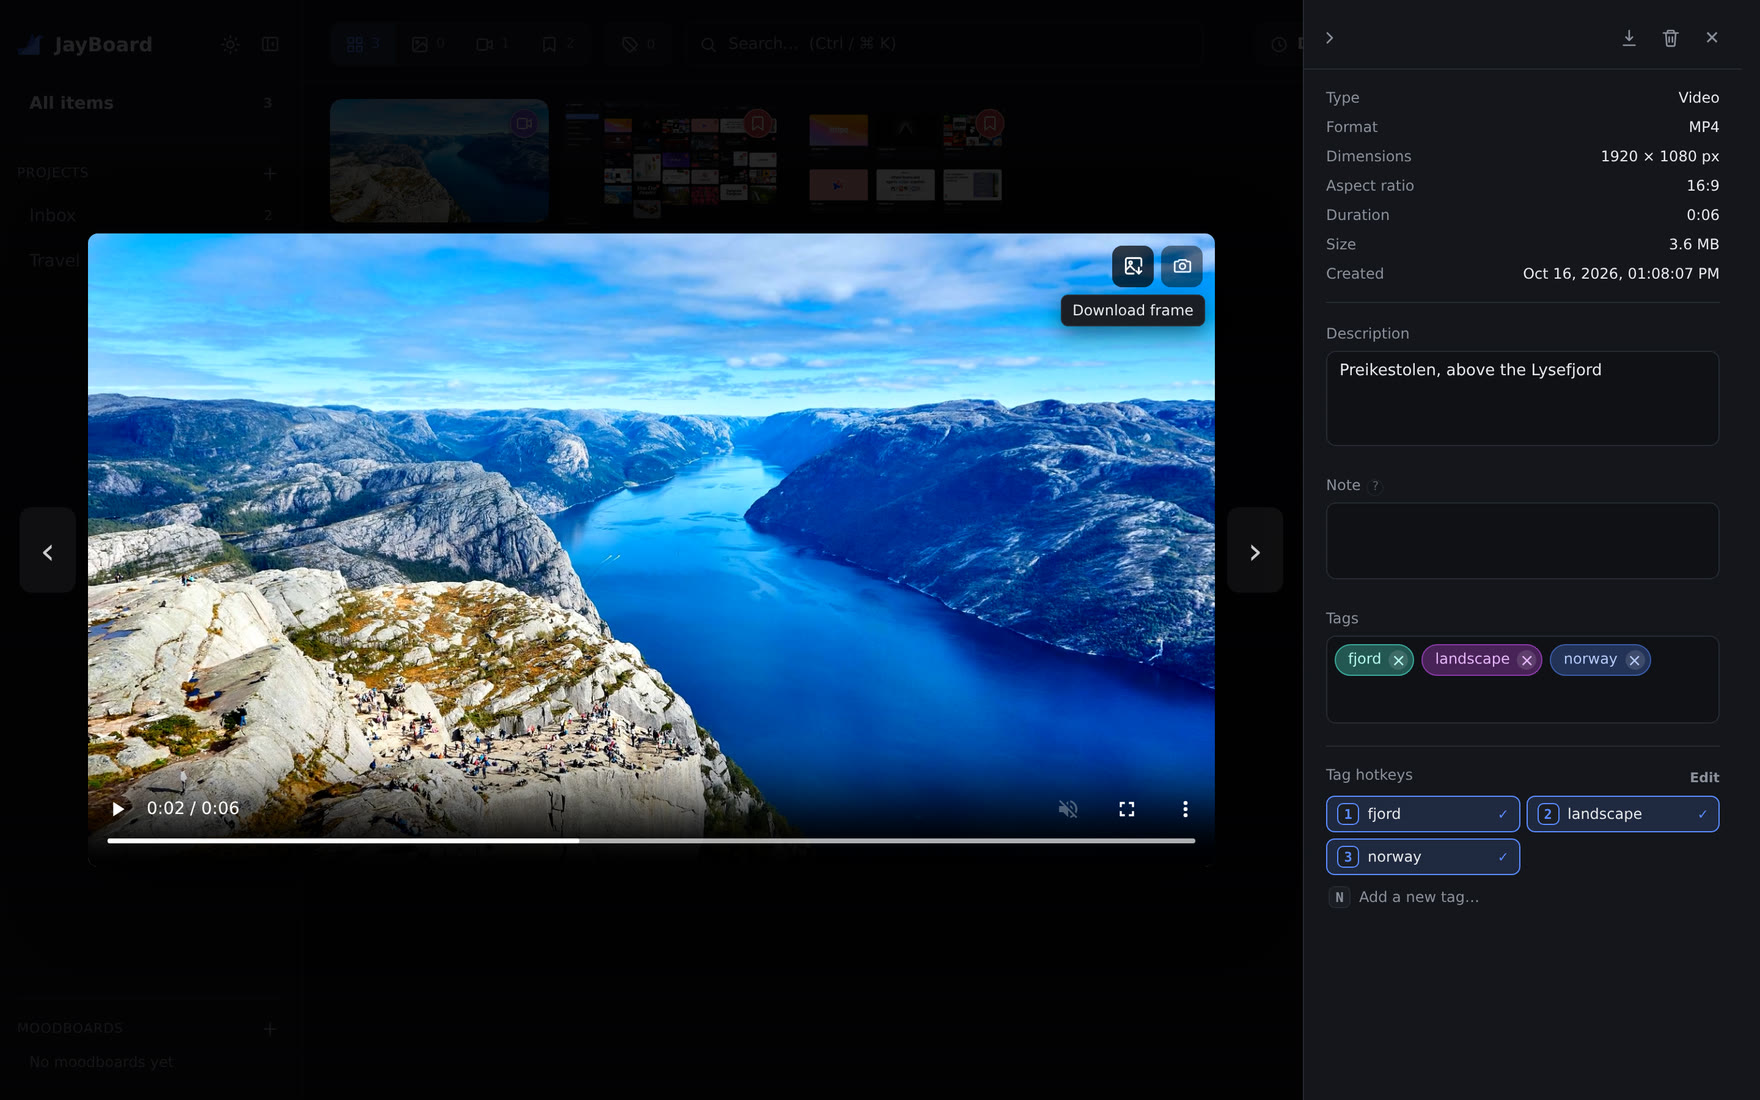The height and width of the screenshot is (1100, 1760).
Task: Toggle sidebar layout icon beside JayBoard
Action: [270, 44]
